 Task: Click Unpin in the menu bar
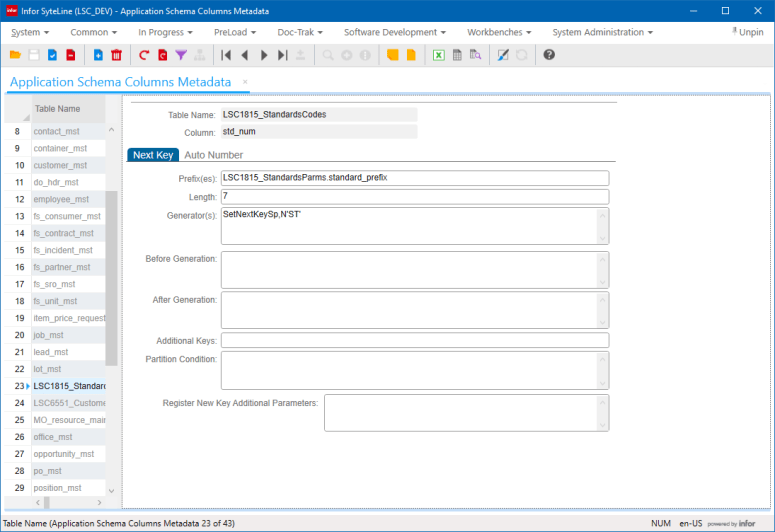[747, 32]
